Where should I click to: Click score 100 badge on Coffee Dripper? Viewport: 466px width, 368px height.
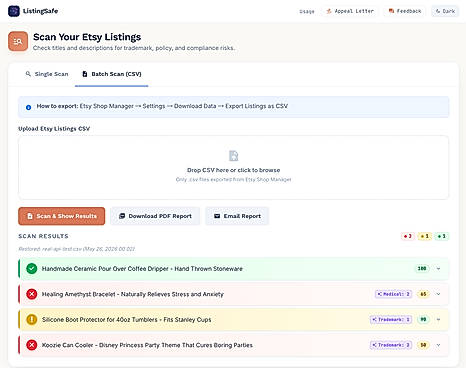tap(422, 268)
